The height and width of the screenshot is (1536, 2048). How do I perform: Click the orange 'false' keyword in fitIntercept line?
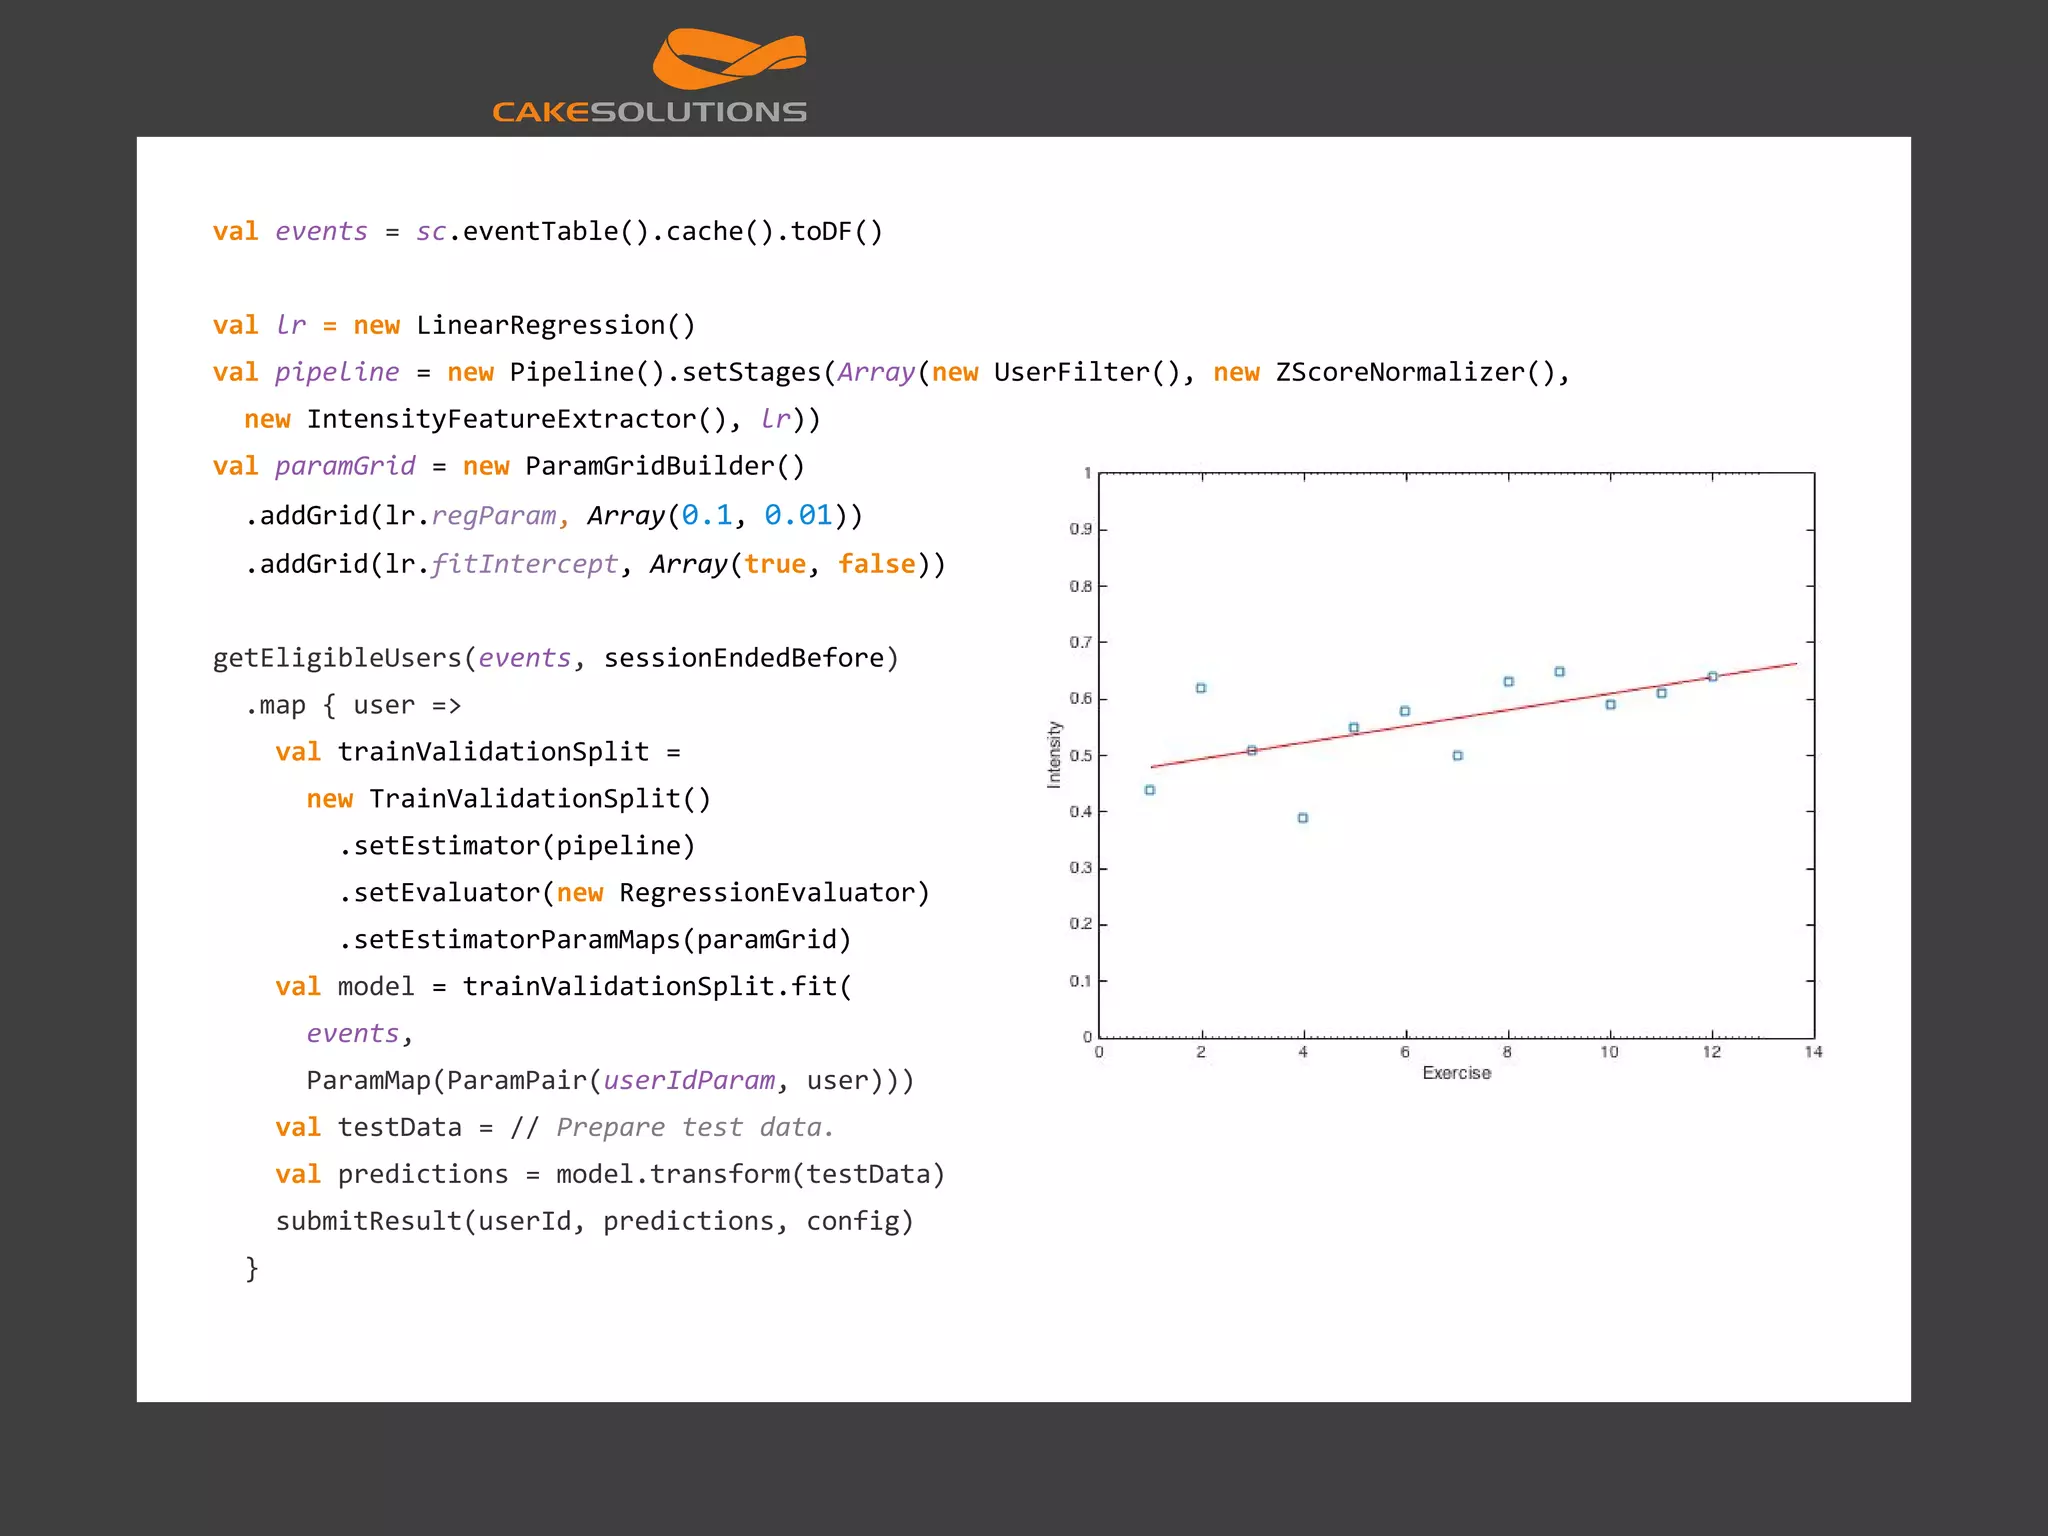click(876, 565)
